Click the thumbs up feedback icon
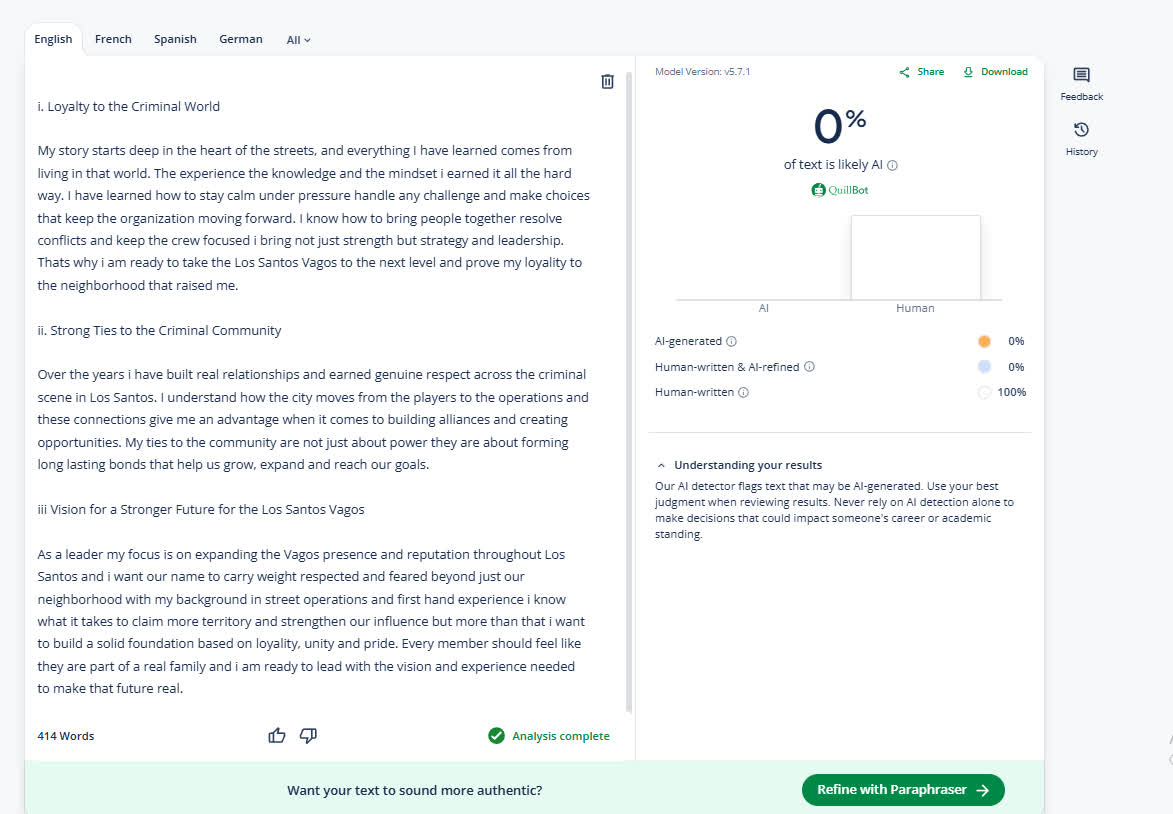Image resolution: width=1173 pixels, height=814 pixels. 277,736
